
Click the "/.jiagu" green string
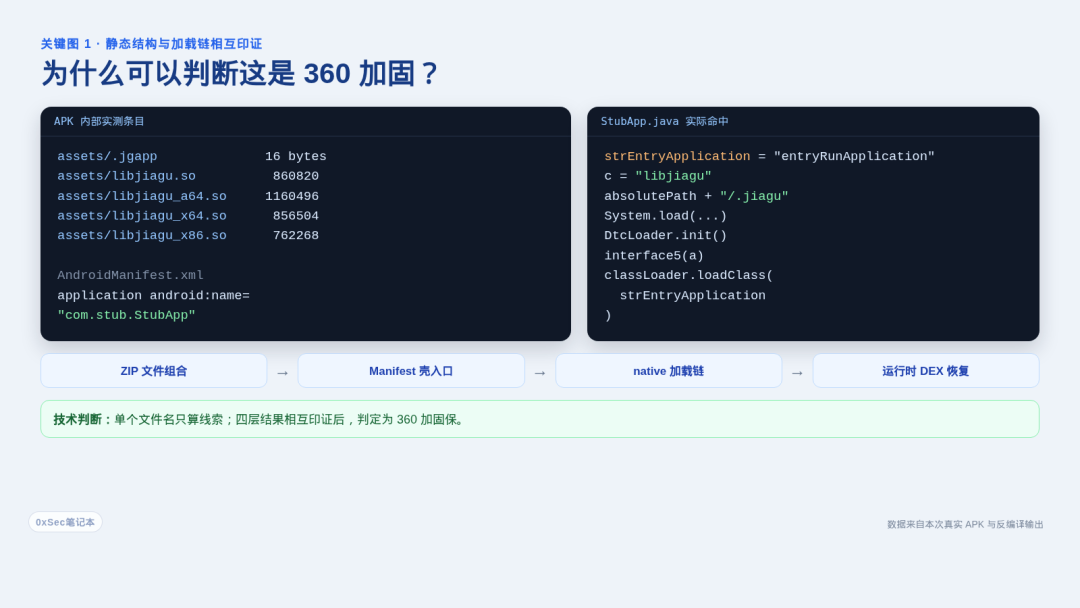pyautogui.click(x=754, y=196)
